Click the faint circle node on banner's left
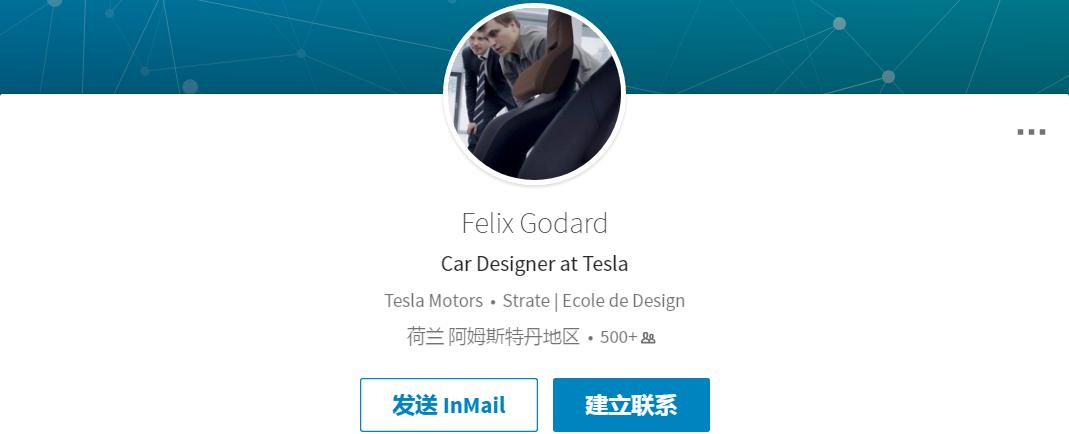This screenshot has height=434, width=1069. [x=190, y=86]
